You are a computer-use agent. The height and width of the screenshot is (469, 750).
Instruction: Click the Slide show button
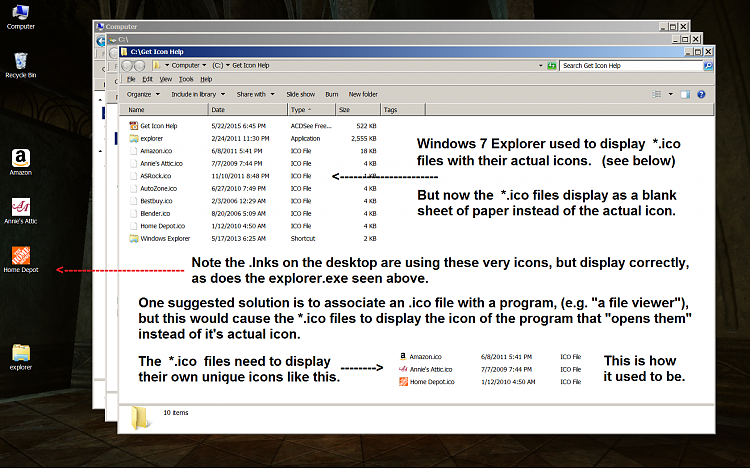tap(300, 94)
